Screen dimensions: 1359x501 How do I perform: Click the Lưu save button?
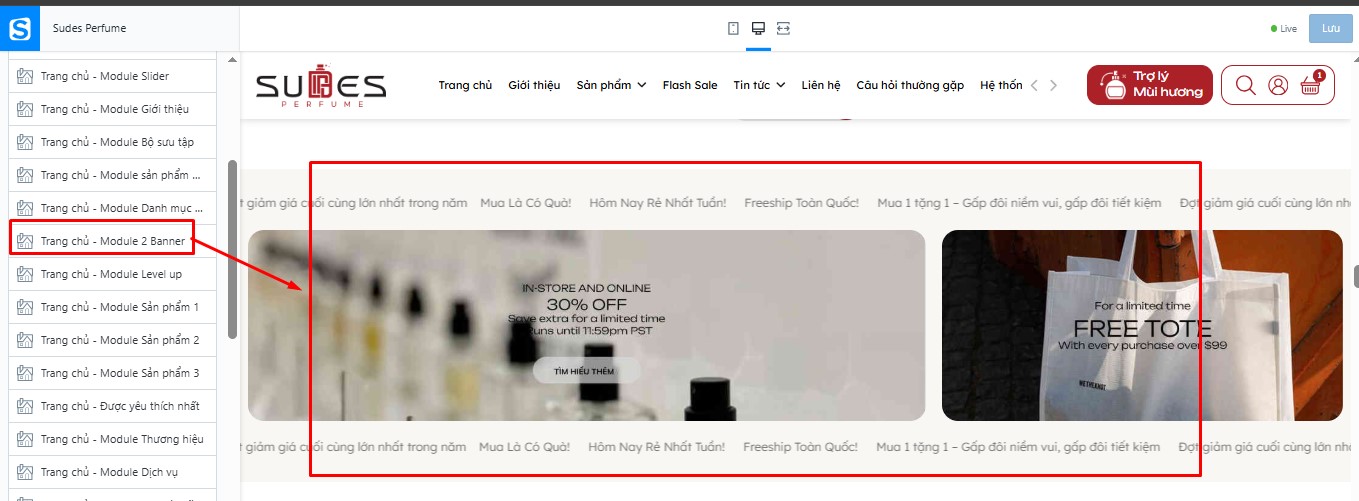(x=1330, y=28)
